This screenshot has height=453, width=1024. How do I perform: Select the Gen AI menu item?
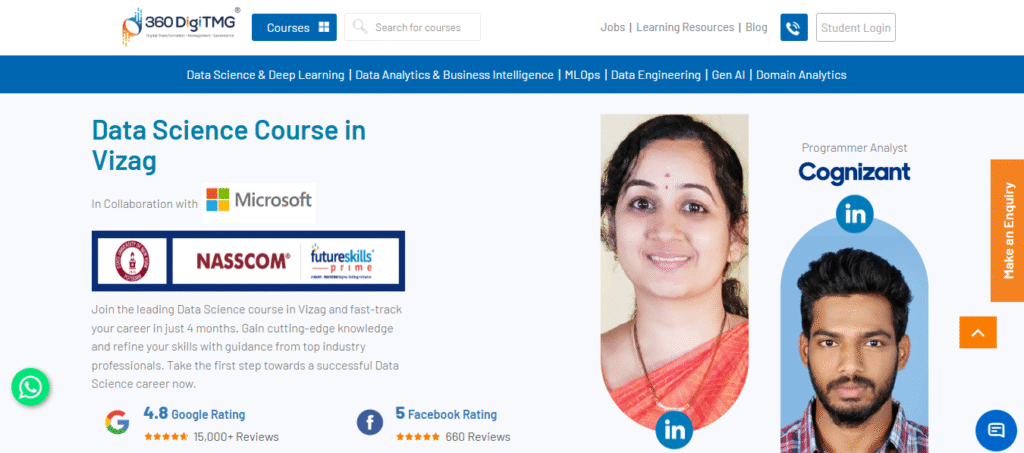(728, 75)
